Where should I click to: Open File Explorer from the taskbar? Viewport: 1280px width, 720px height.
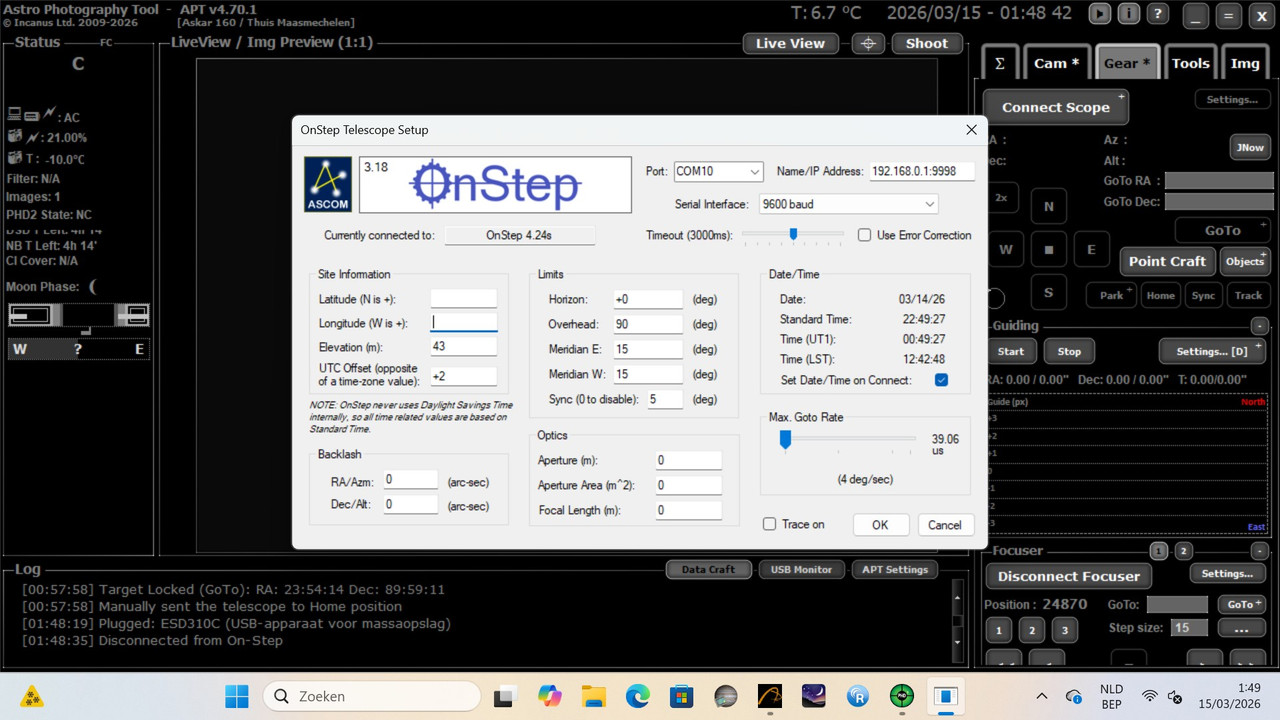click(593, 696)
